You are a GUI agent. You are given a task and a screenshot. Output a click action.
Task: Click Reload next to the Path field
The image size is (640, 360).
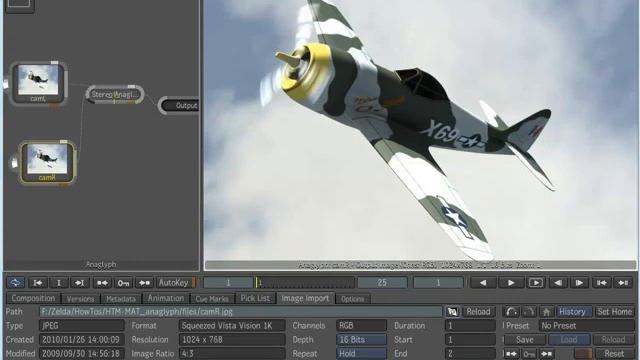(x=478, y=312)
